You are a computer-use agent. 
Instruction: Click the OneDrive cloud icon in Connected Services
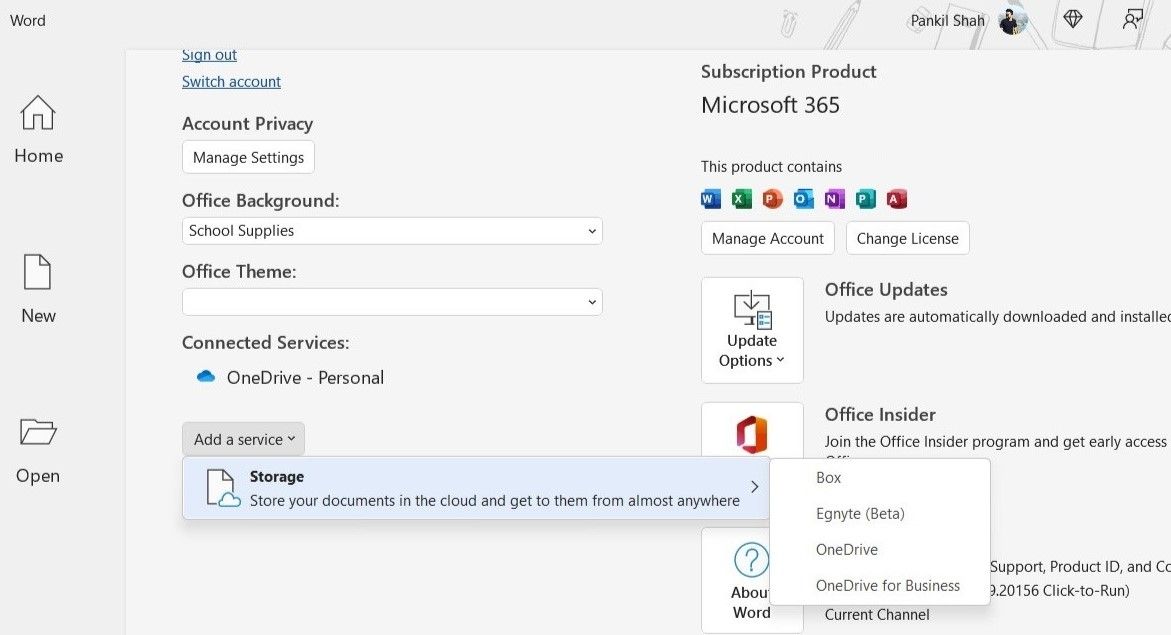205,377
